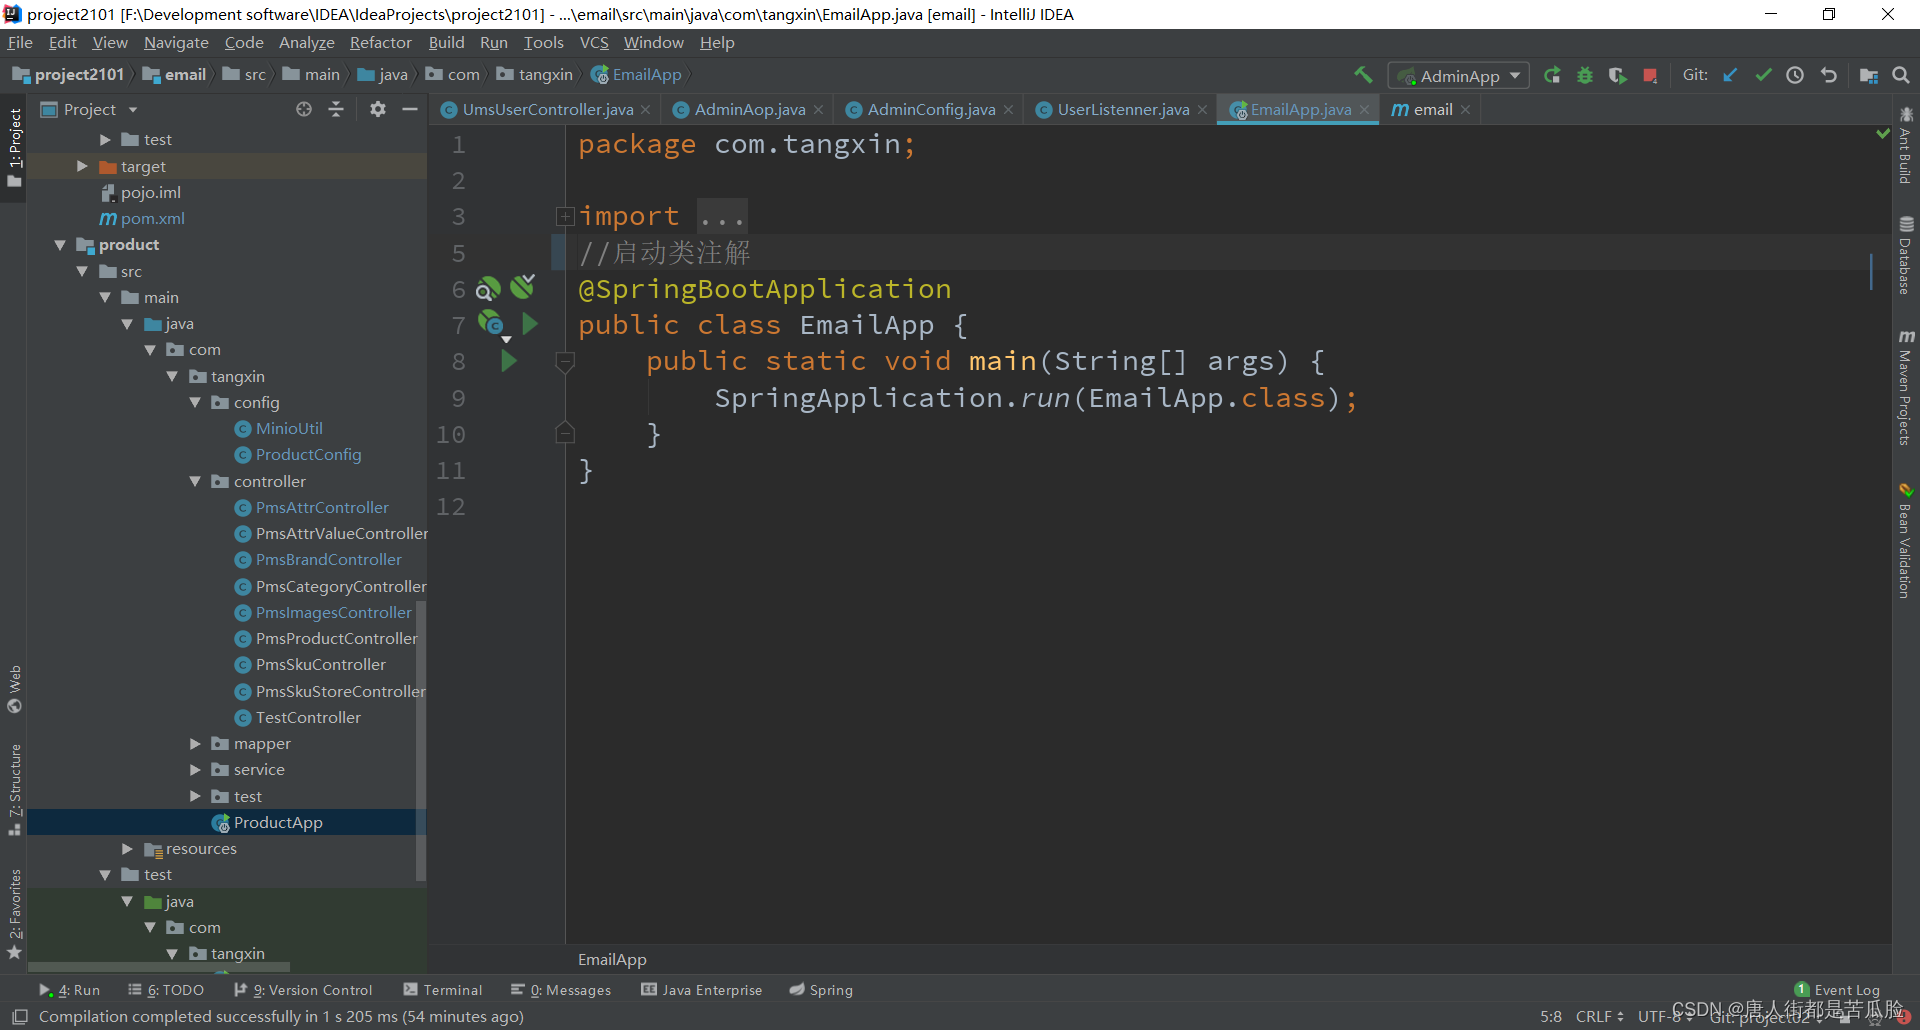Image resolution: width=1920 pixels, height=1030 pixels.
Task: Stop the running process red square
Action: (1650, 76)
